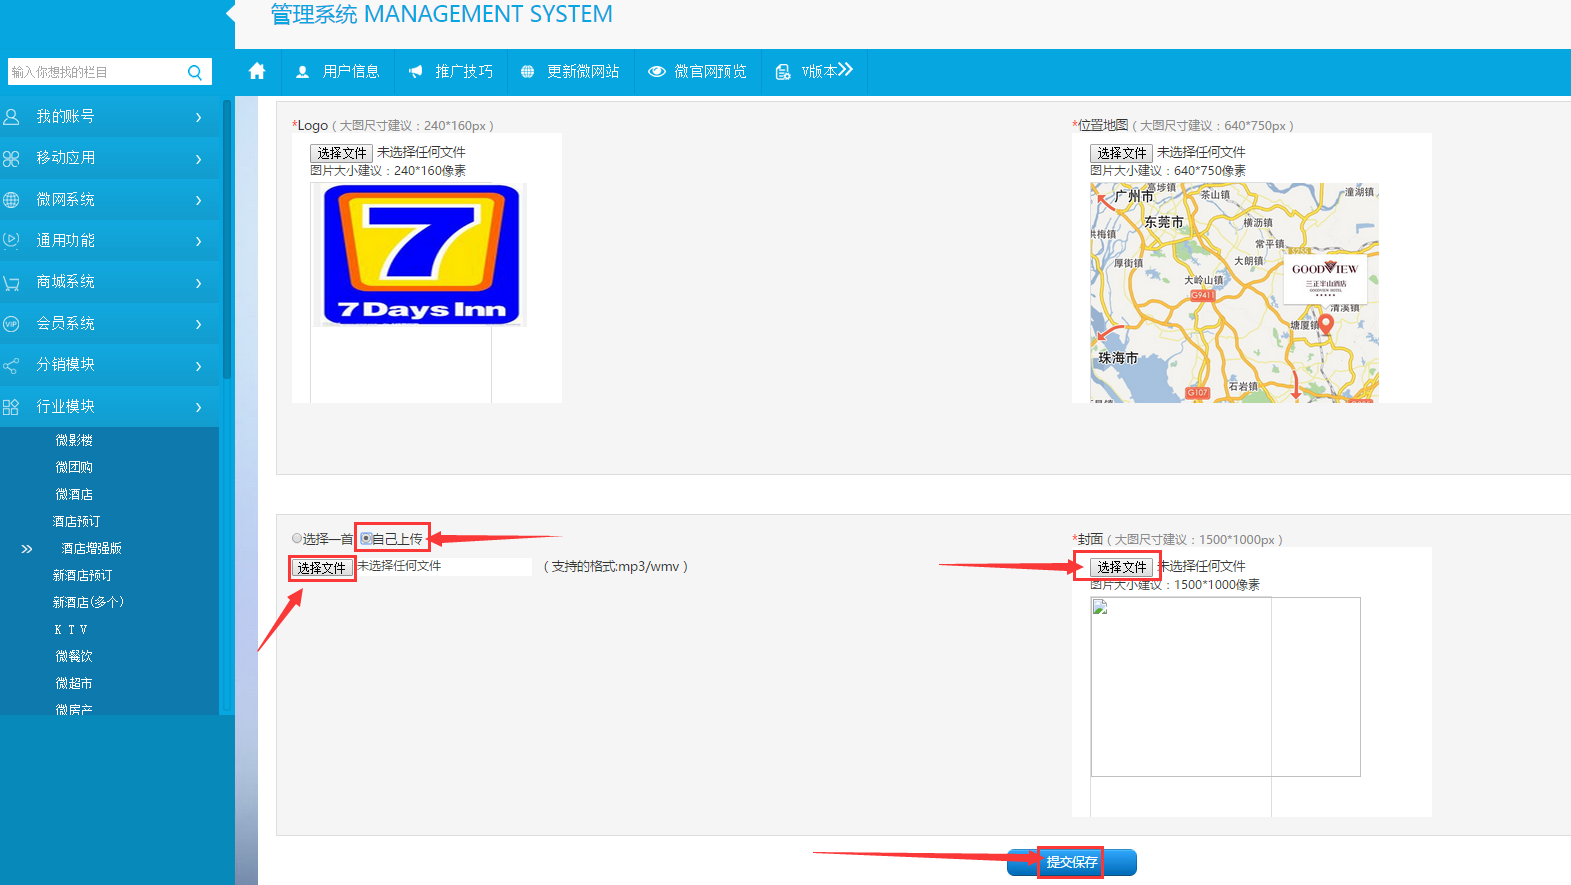Viewport: 1571px width, 885px height.
Task: Open 酒店增强版 in the sidebar submenu
Action: pyautogui.click(x=91, y=548)
